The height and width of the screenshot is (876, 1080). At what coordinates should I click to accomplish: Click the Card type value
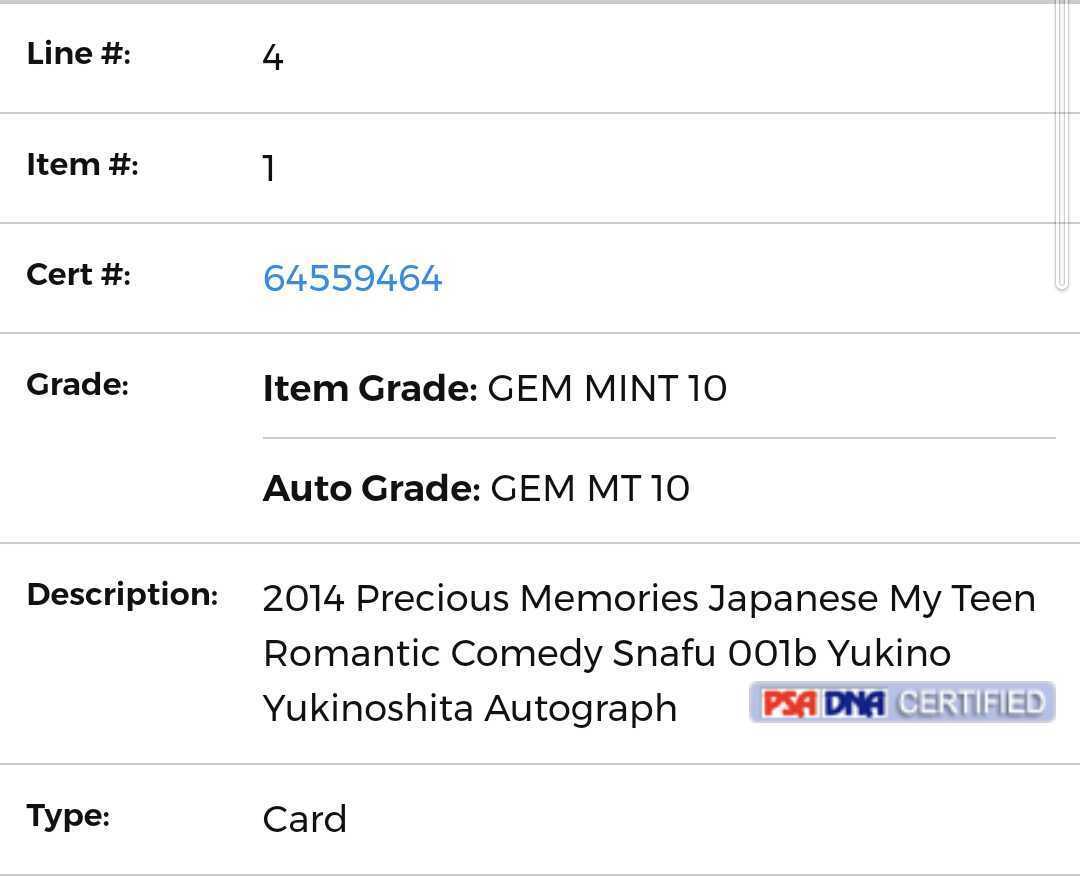304,820
